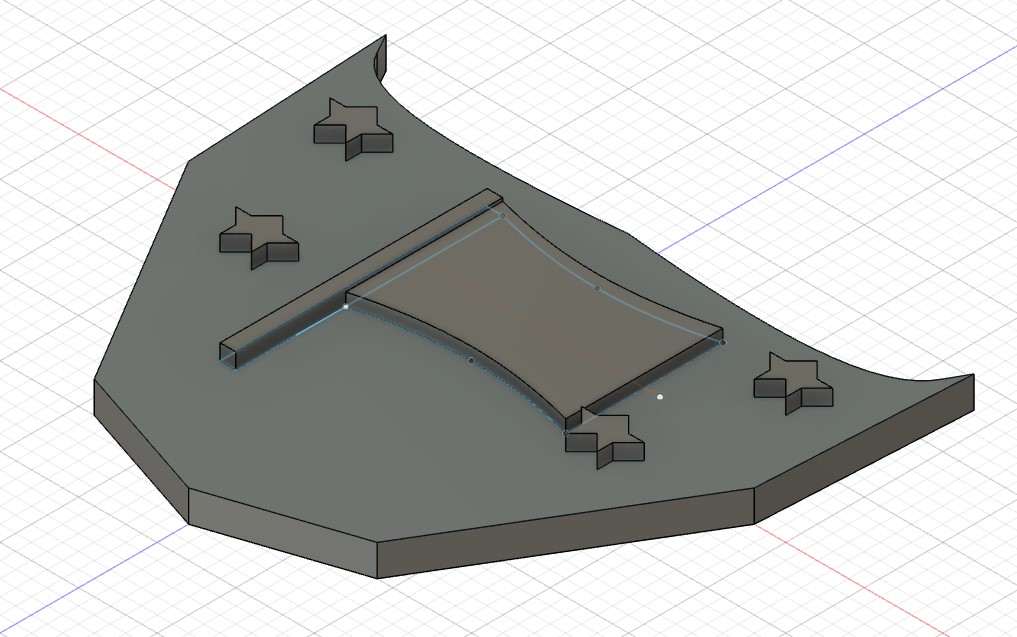Viewport: 1017px width, 637px height.
Task: Select the longest front side face of the base plate
Action: pos(565,533)
